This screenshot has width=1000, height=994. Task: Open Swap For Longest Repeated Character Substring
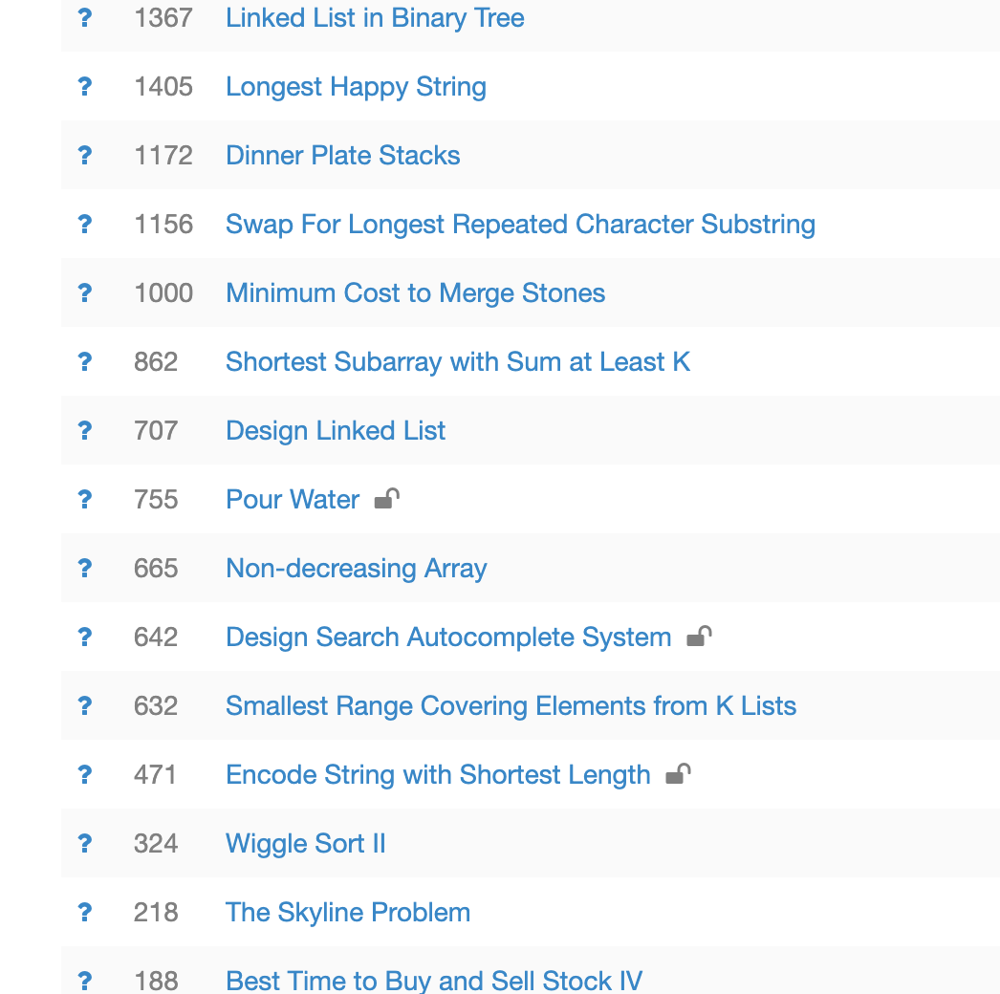[520, 224]
